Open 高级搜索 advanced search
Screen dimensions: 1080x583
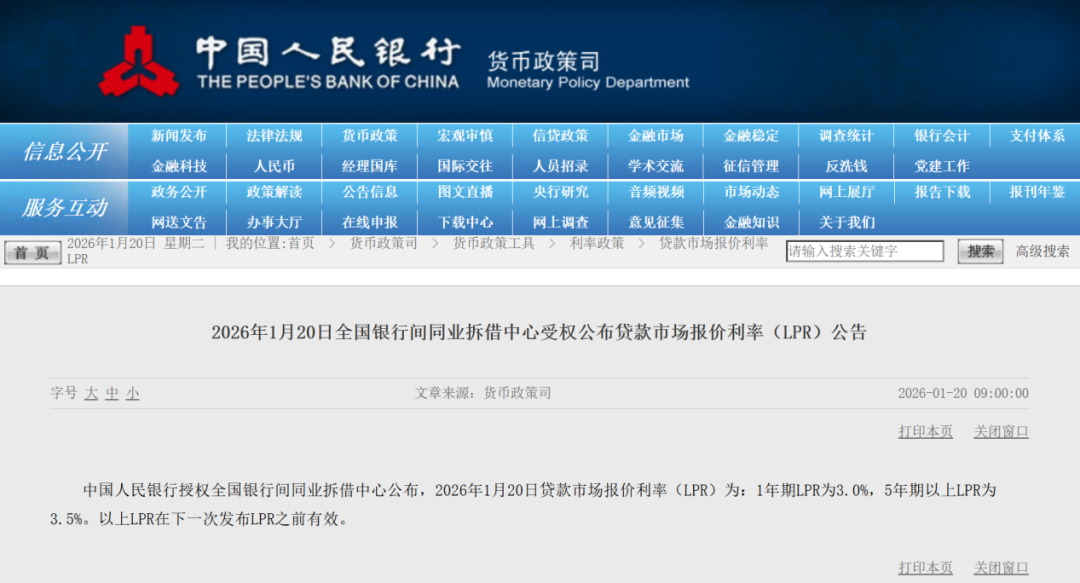tap(1042, 252)
